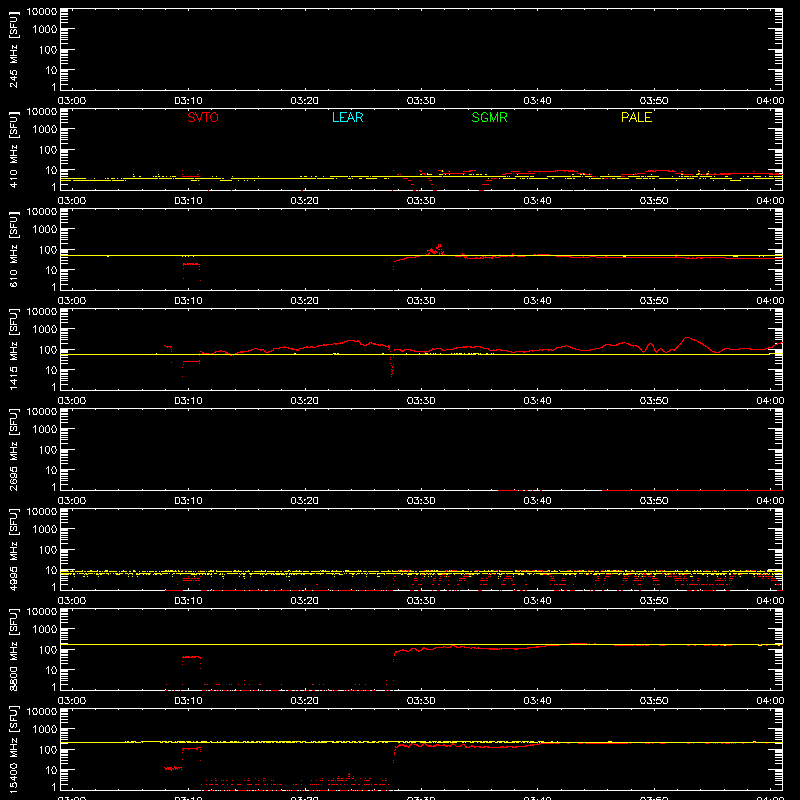
Task: Click 03:50 tick label under 610 MHz panel
Action: point(654,301)
